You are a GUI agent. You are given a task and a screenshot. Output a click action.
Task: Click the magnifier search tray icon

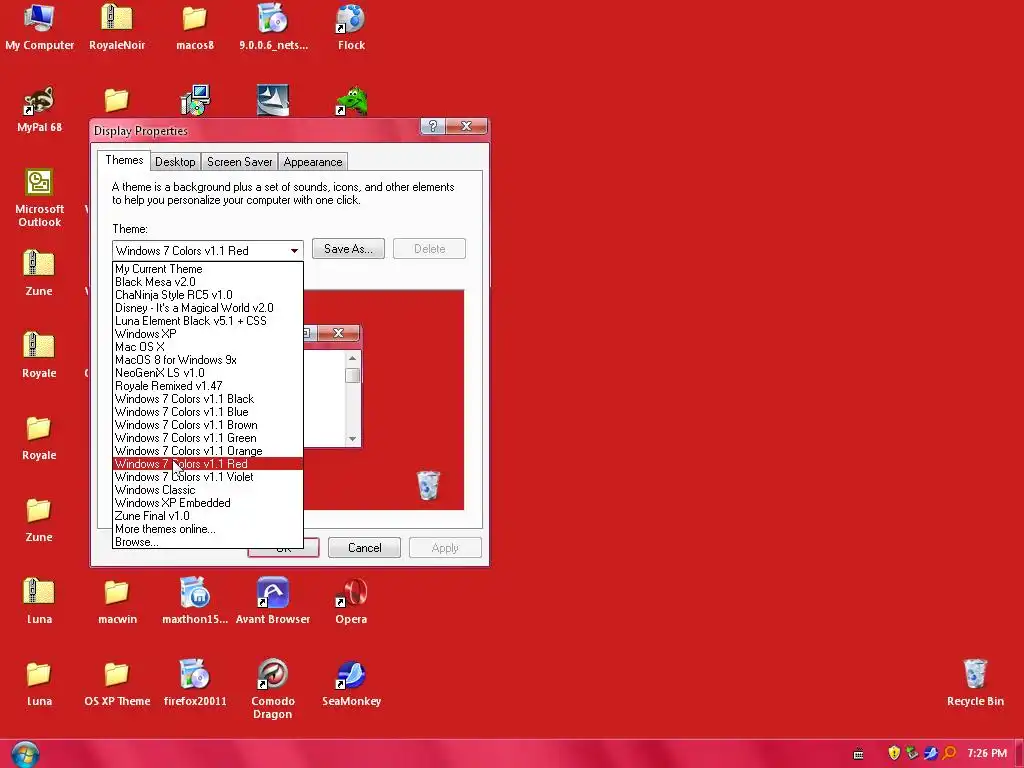950,753
